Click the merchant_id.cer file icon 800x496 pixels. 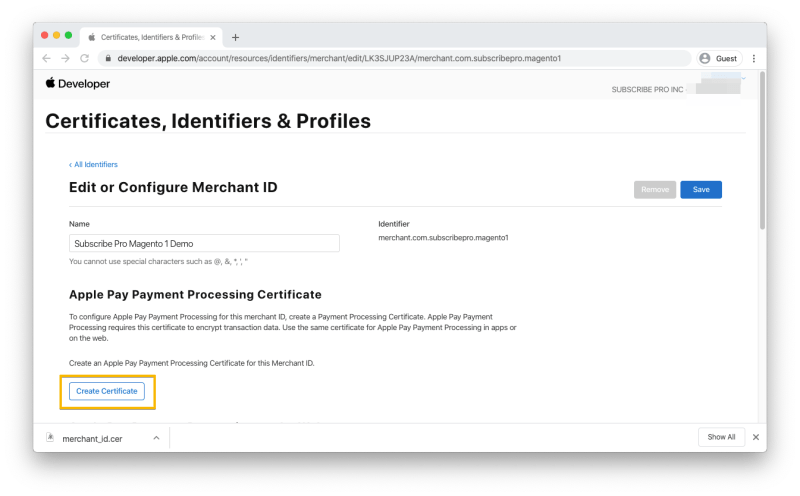tap(50, 437)
